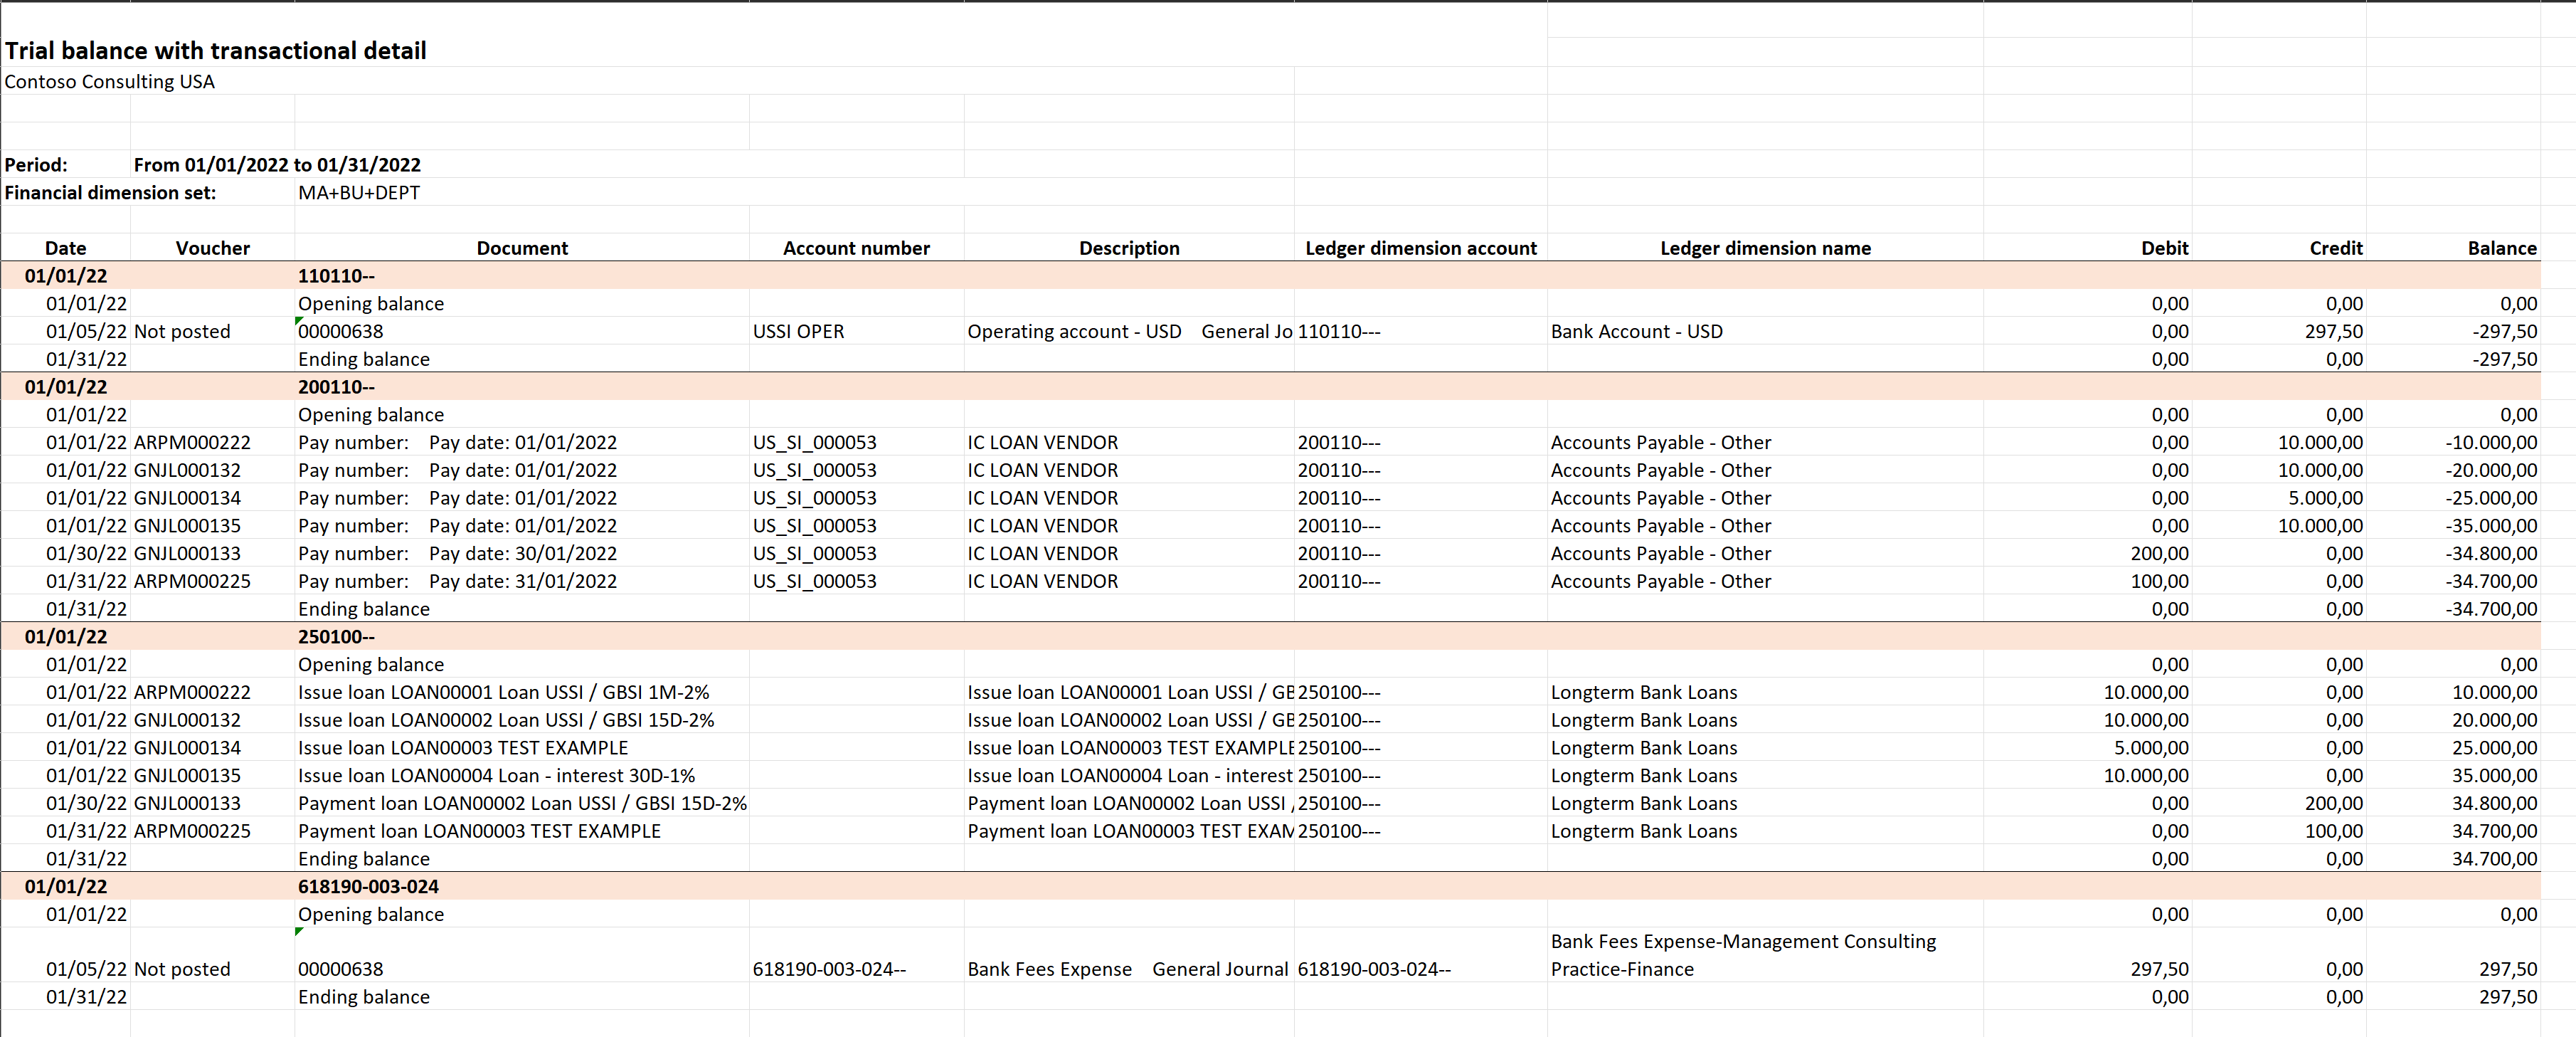Select 'Pay date: 31/01/2022' document cell

[523, 582]
